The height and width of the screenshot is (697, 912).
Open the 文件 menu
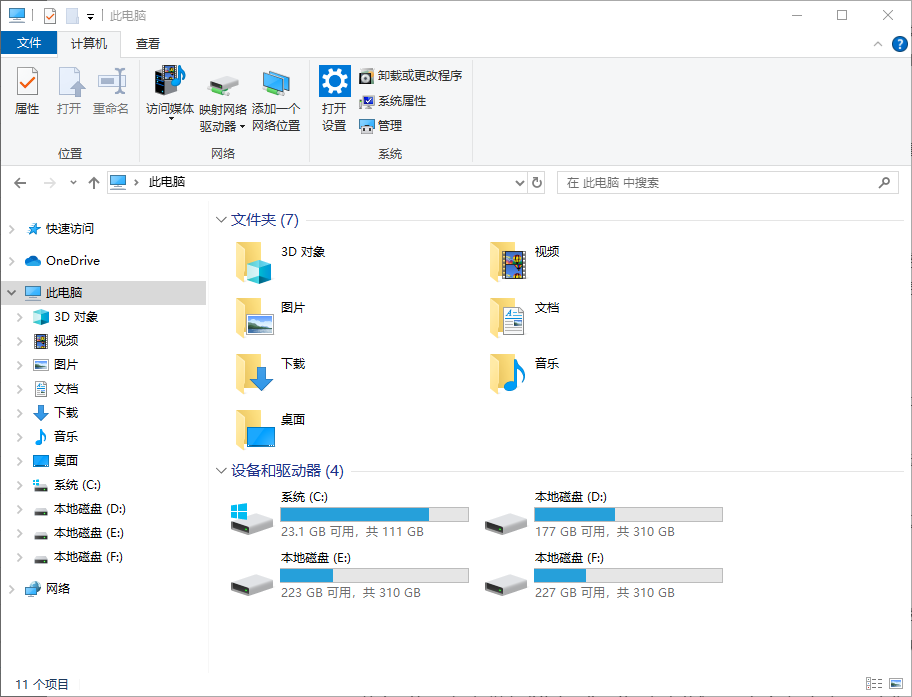30,43
